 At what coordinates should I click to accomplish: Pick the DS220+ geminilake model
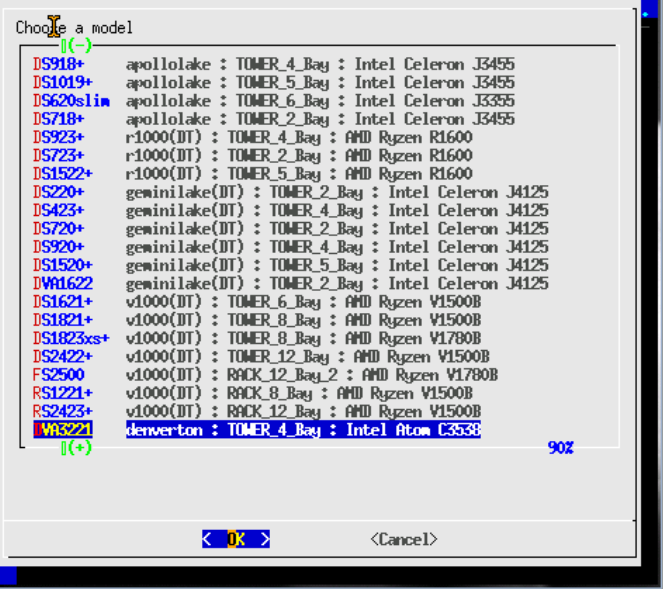point(291,192)
